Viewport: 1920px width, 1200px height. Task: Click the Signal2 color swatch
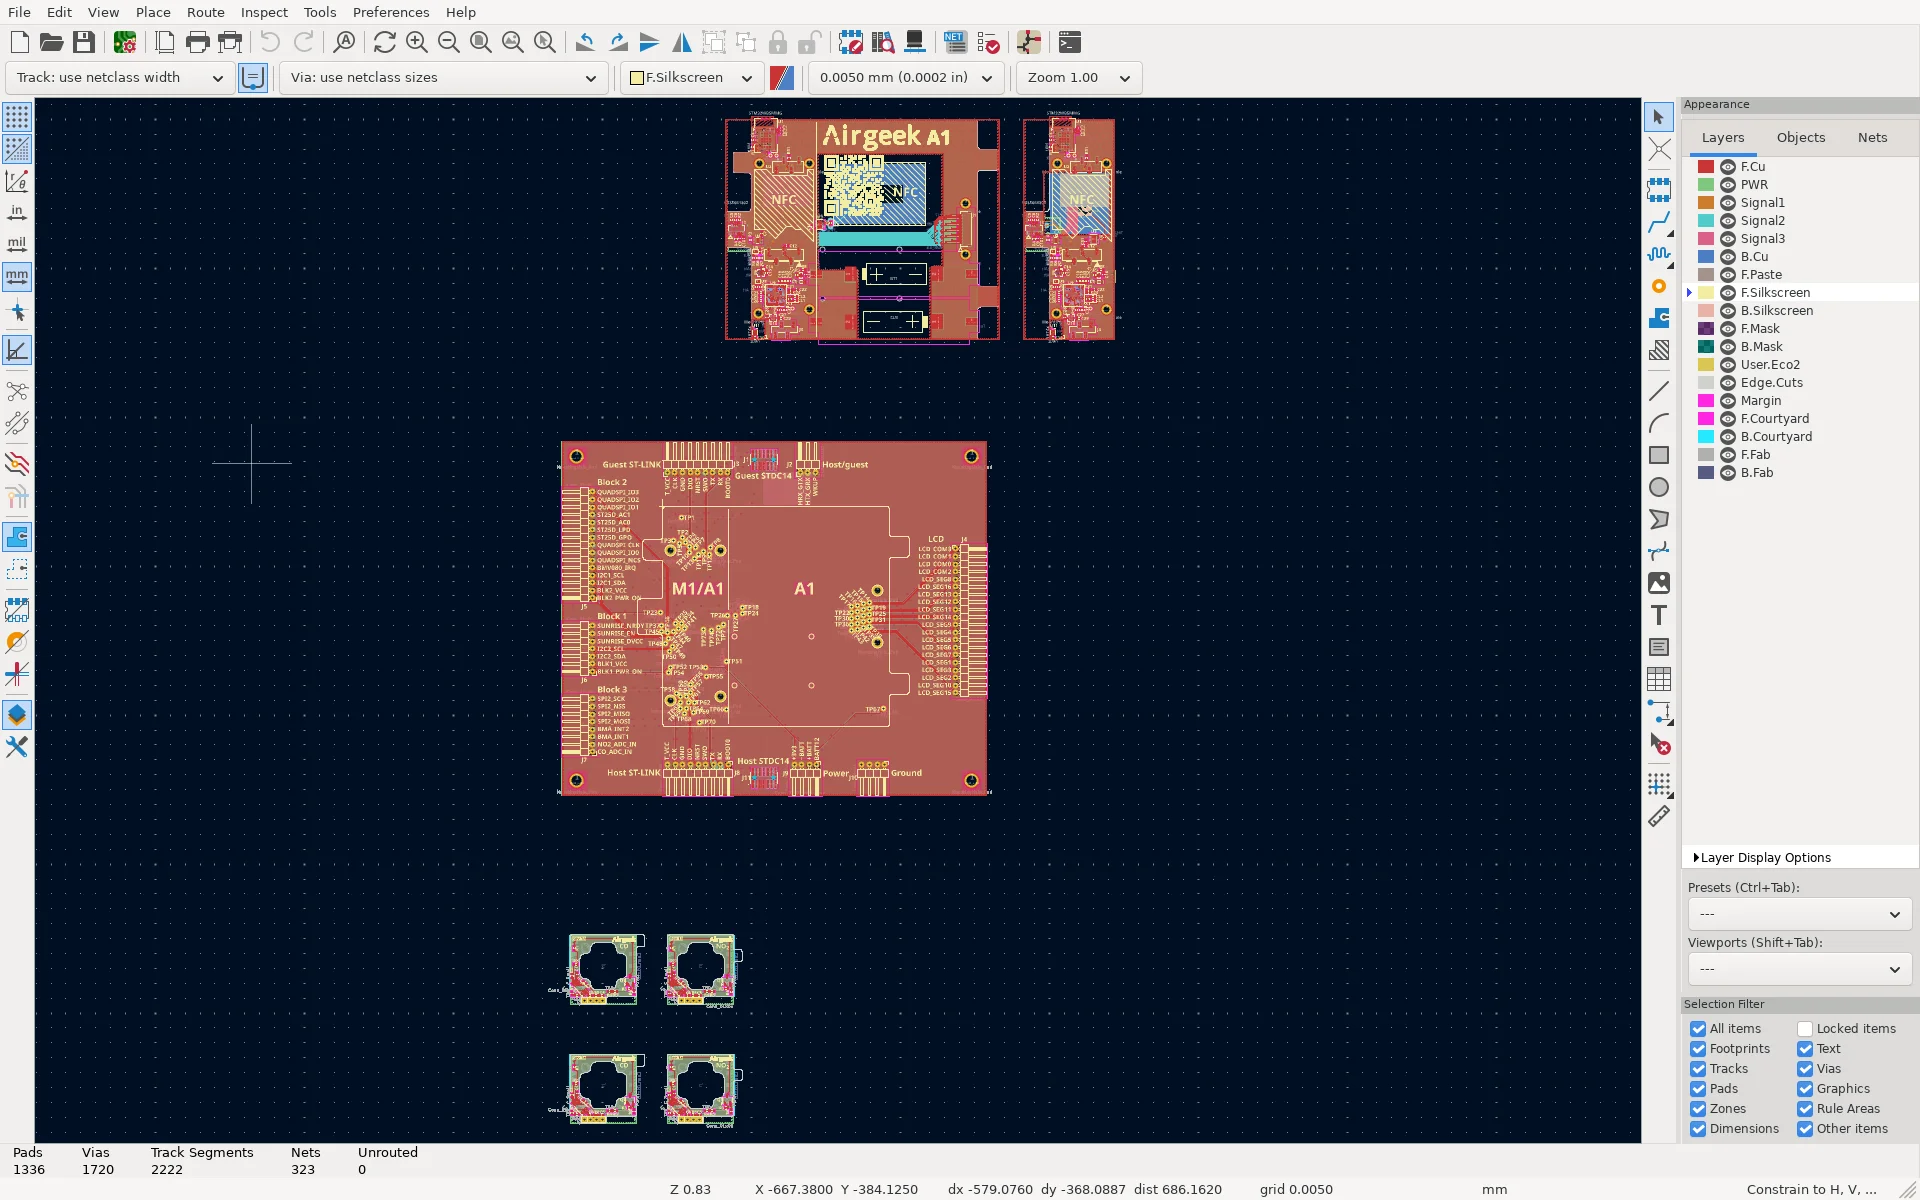pos(1706,221)
